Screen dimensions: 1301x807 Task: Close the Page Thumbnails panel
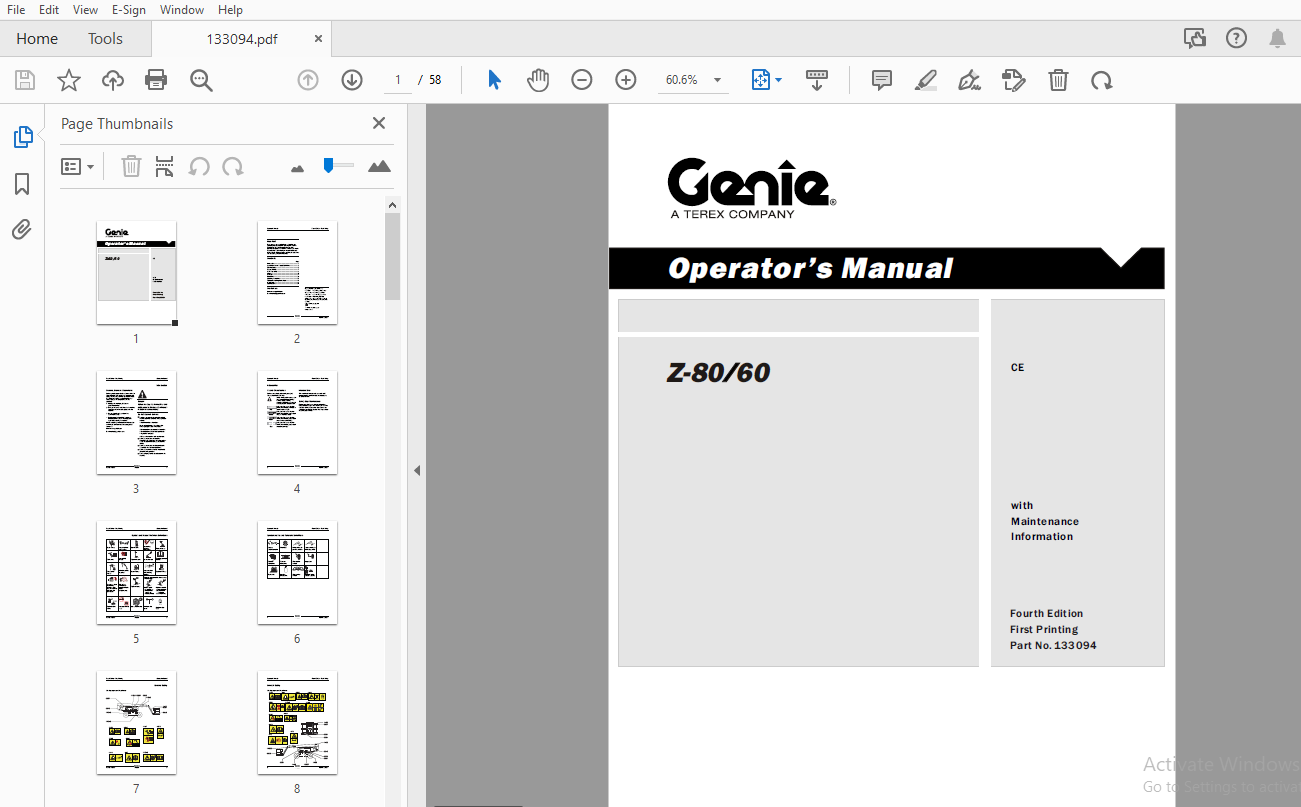coord(379,123)
